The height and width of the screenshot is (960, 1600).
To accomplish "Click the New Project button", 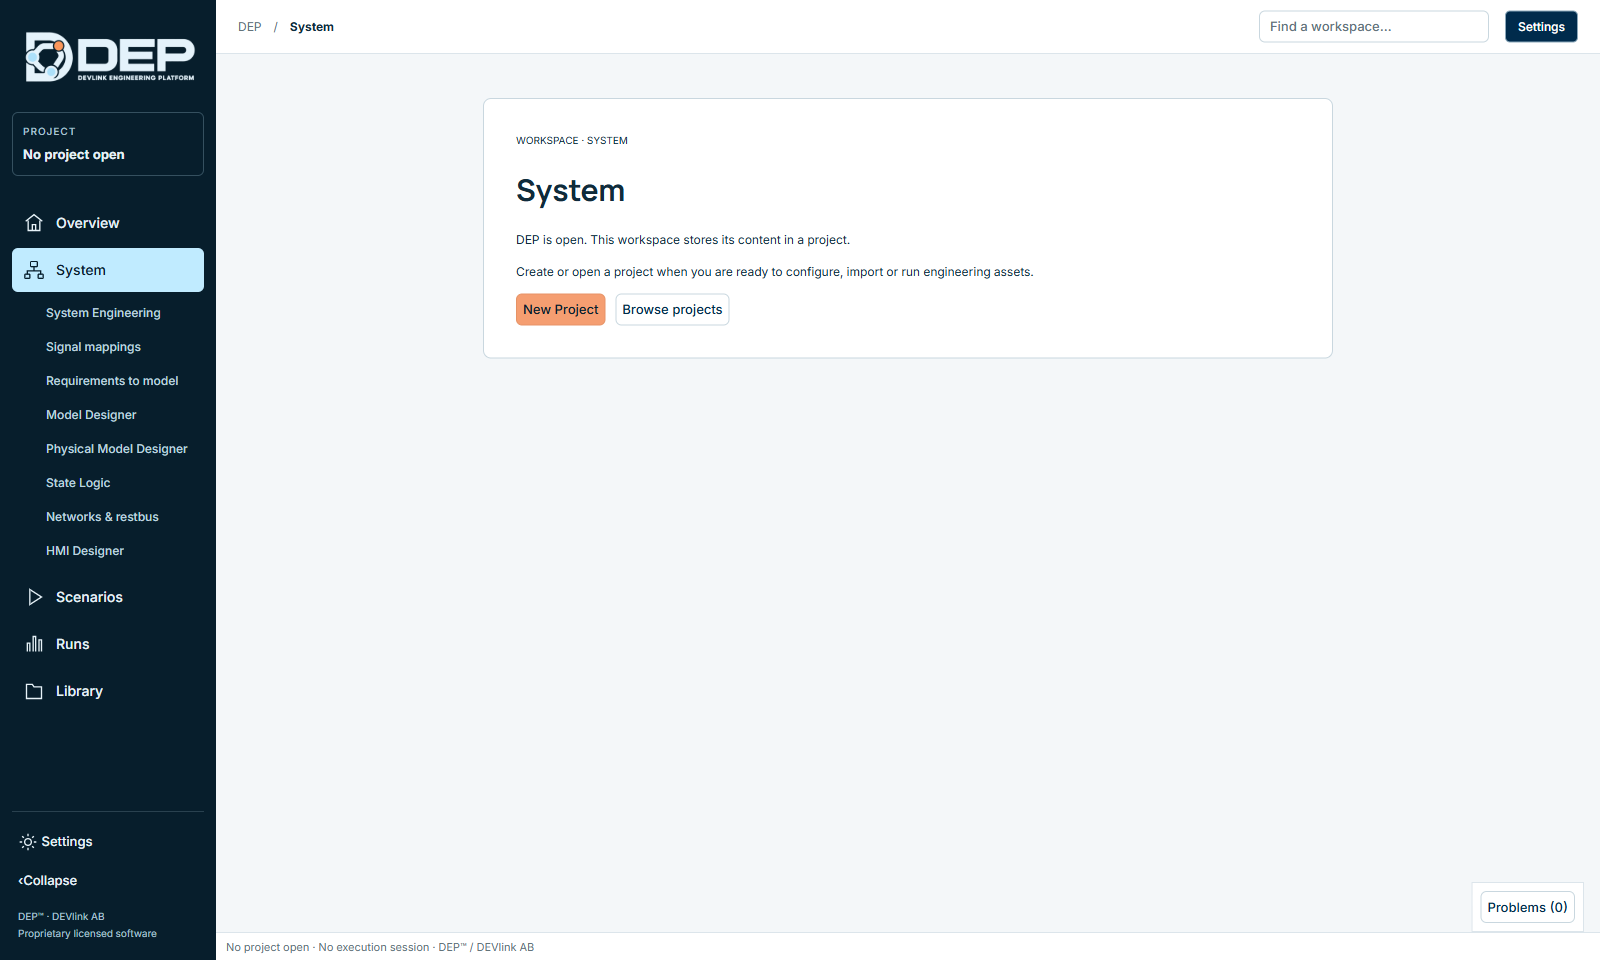I will point(561,310).
